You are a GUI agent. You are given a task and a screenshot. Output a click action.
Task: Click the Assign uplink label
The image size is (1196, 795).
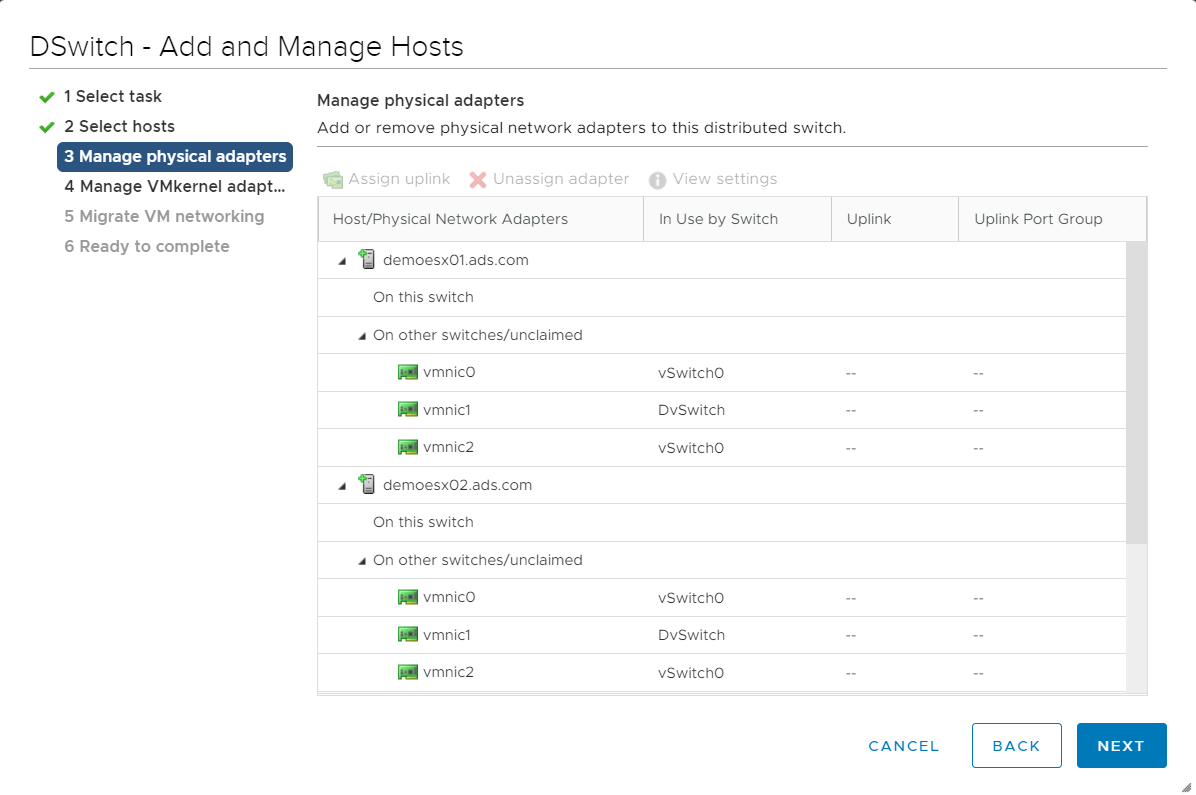(x=399, y=179)
